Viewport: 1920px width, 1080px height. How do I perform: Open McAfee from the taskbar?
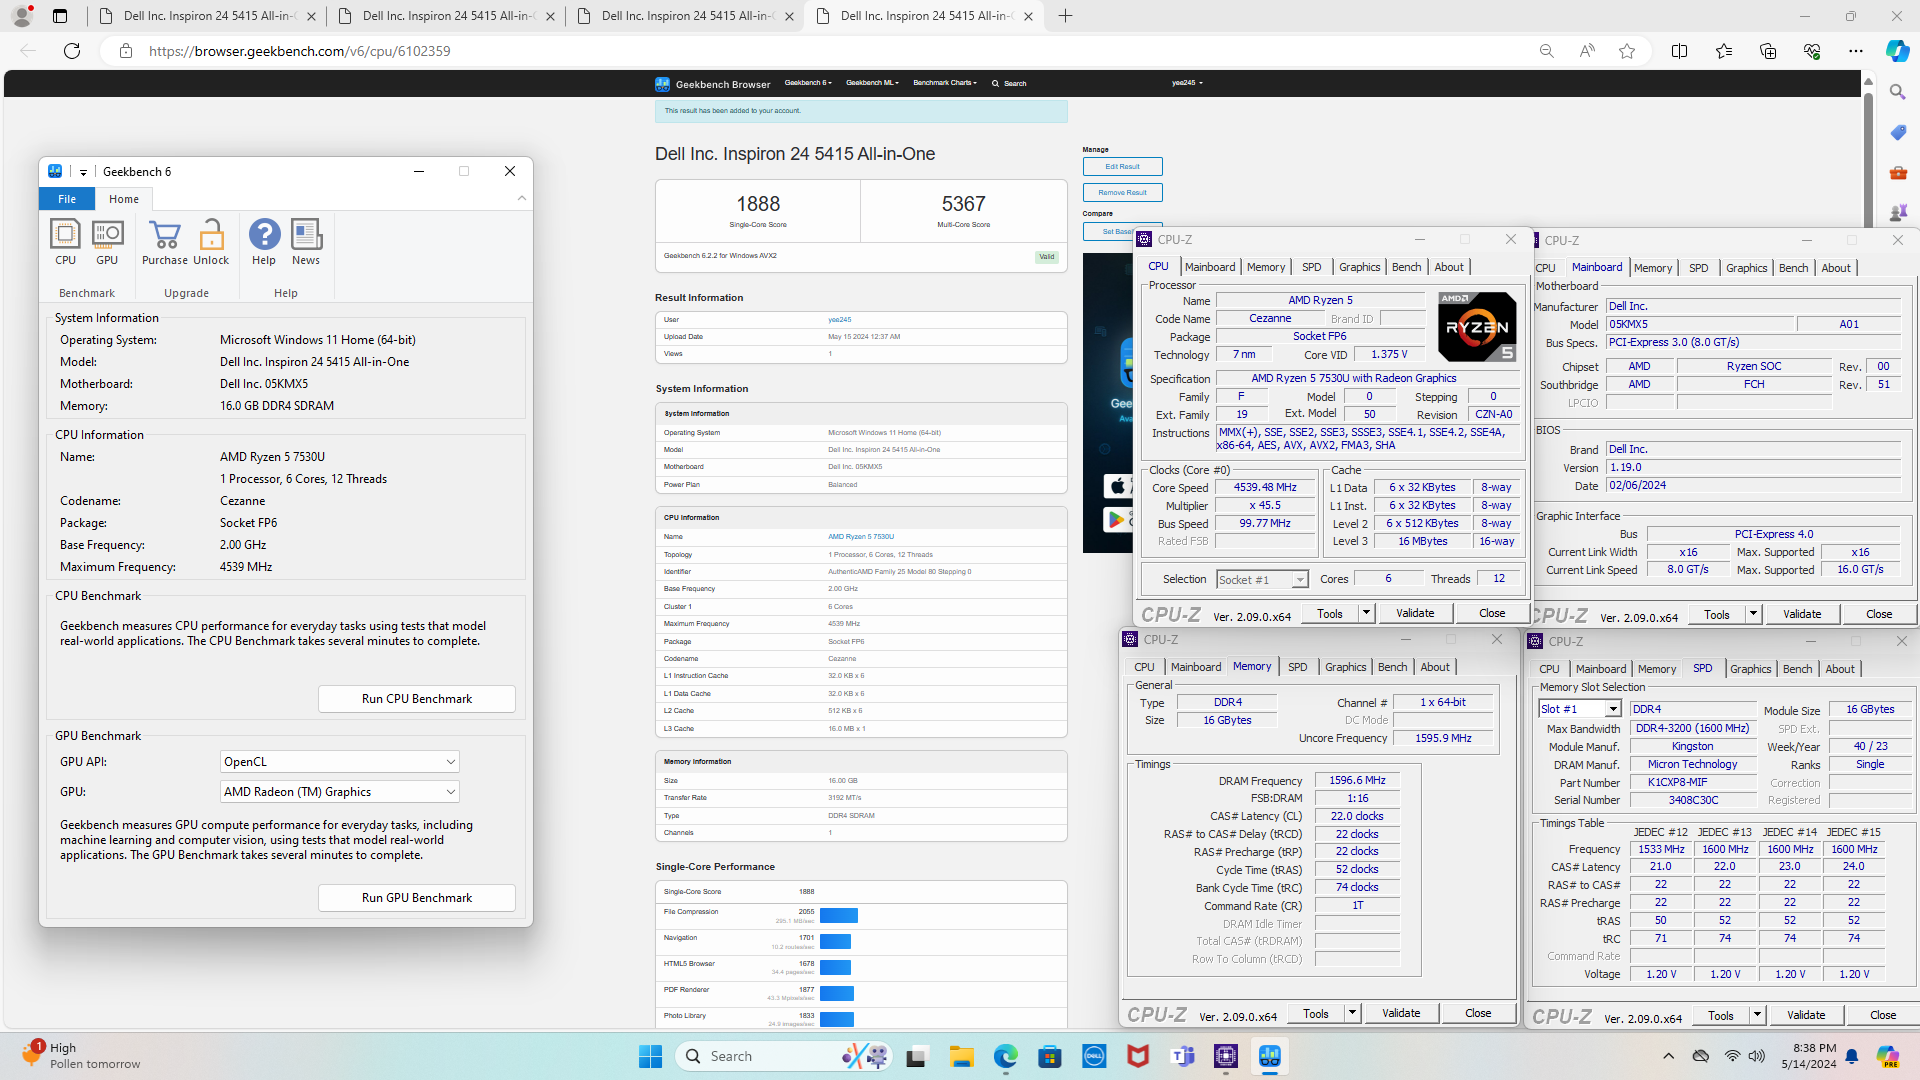coord(1138,1056)
